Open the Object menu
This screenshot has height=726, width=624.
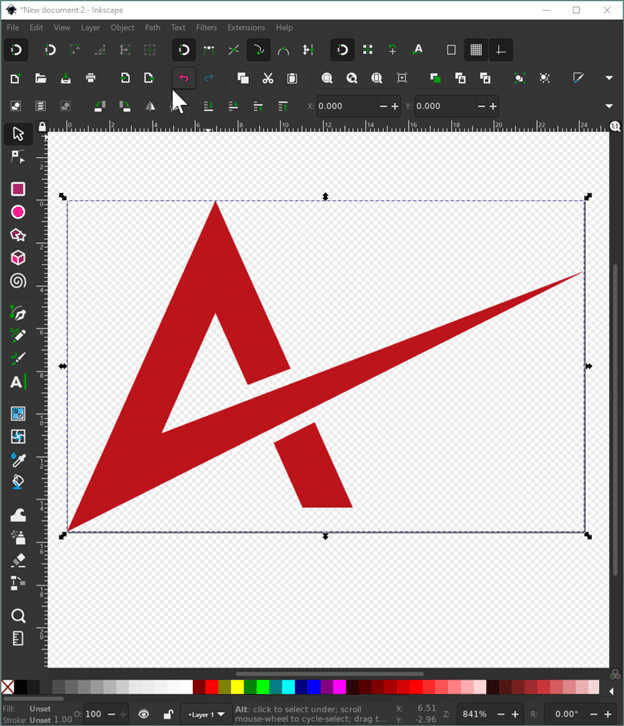click(122, 28)
